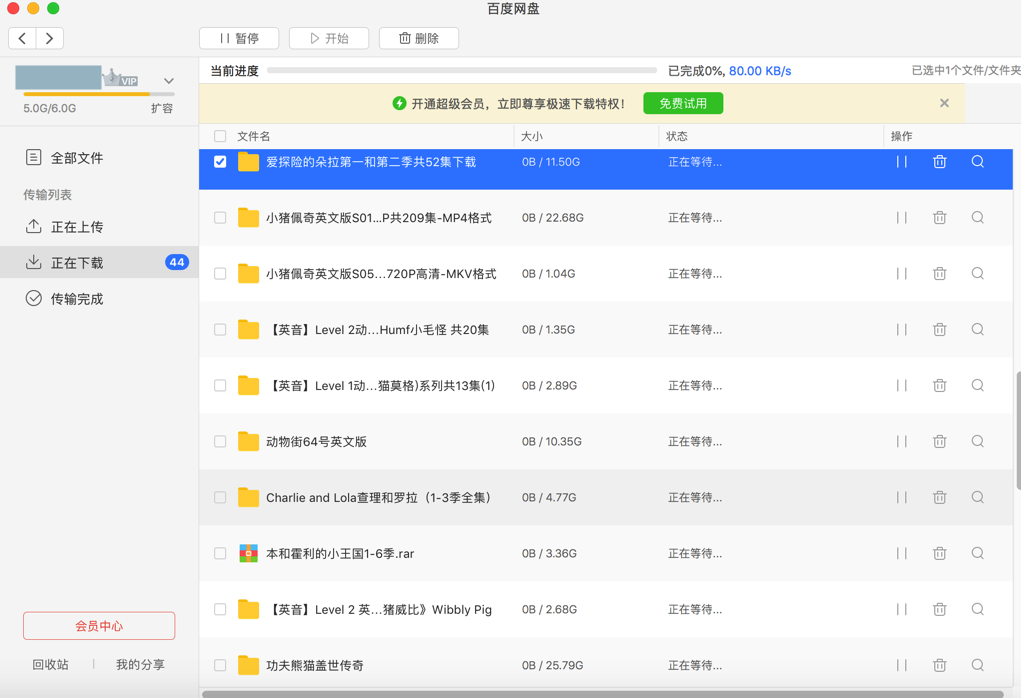The width and height of the screenshot is (1021, 698).
Task: Locate 爱探险的朵拉 with its magnifier icon
Action: tap(977, 161)
